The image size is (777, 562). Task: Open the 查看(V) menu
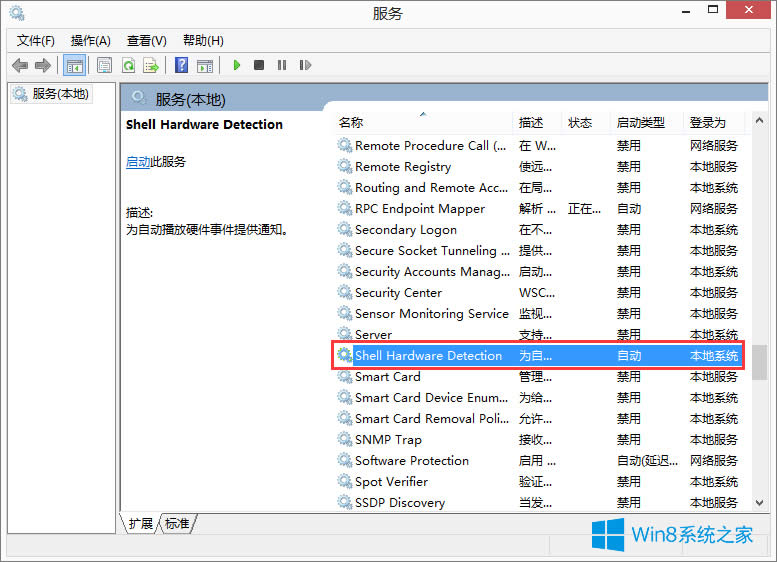click(x=147, y=41)
